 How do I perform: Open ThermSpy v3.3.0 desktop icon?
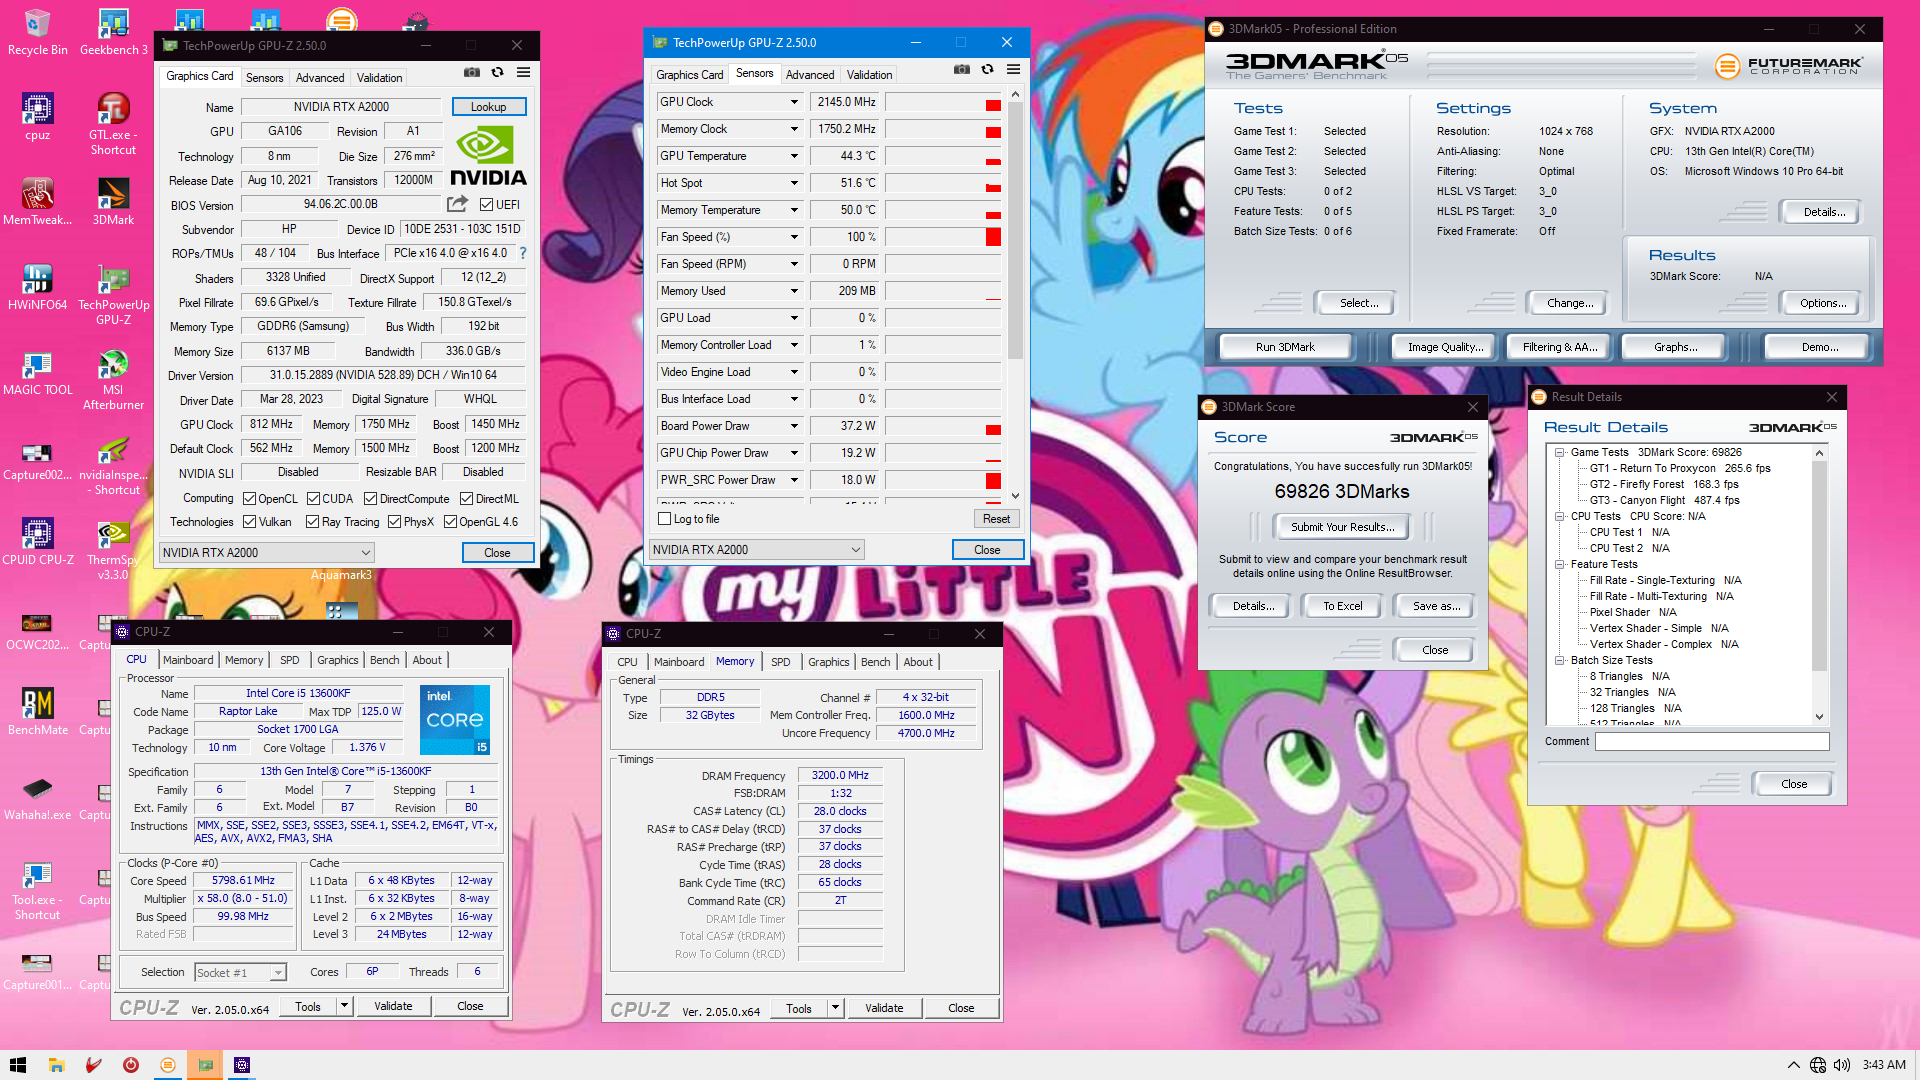113,549
